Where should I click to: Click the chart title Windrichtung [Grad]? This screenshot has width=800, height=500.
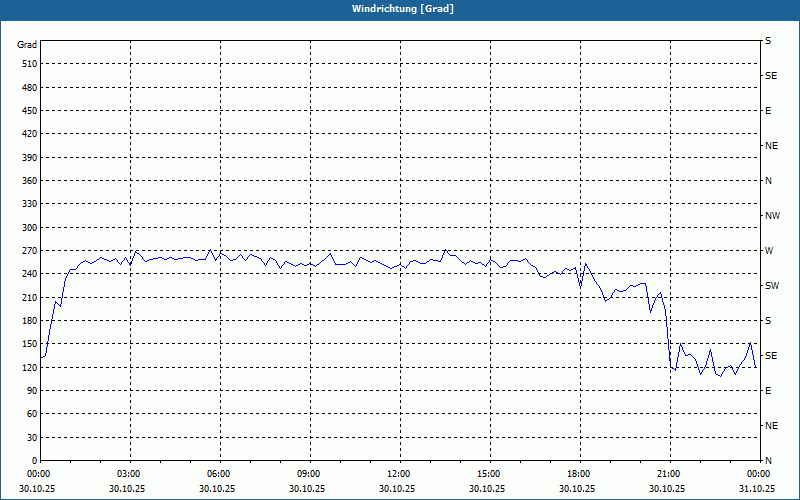(x=403, y=9)
